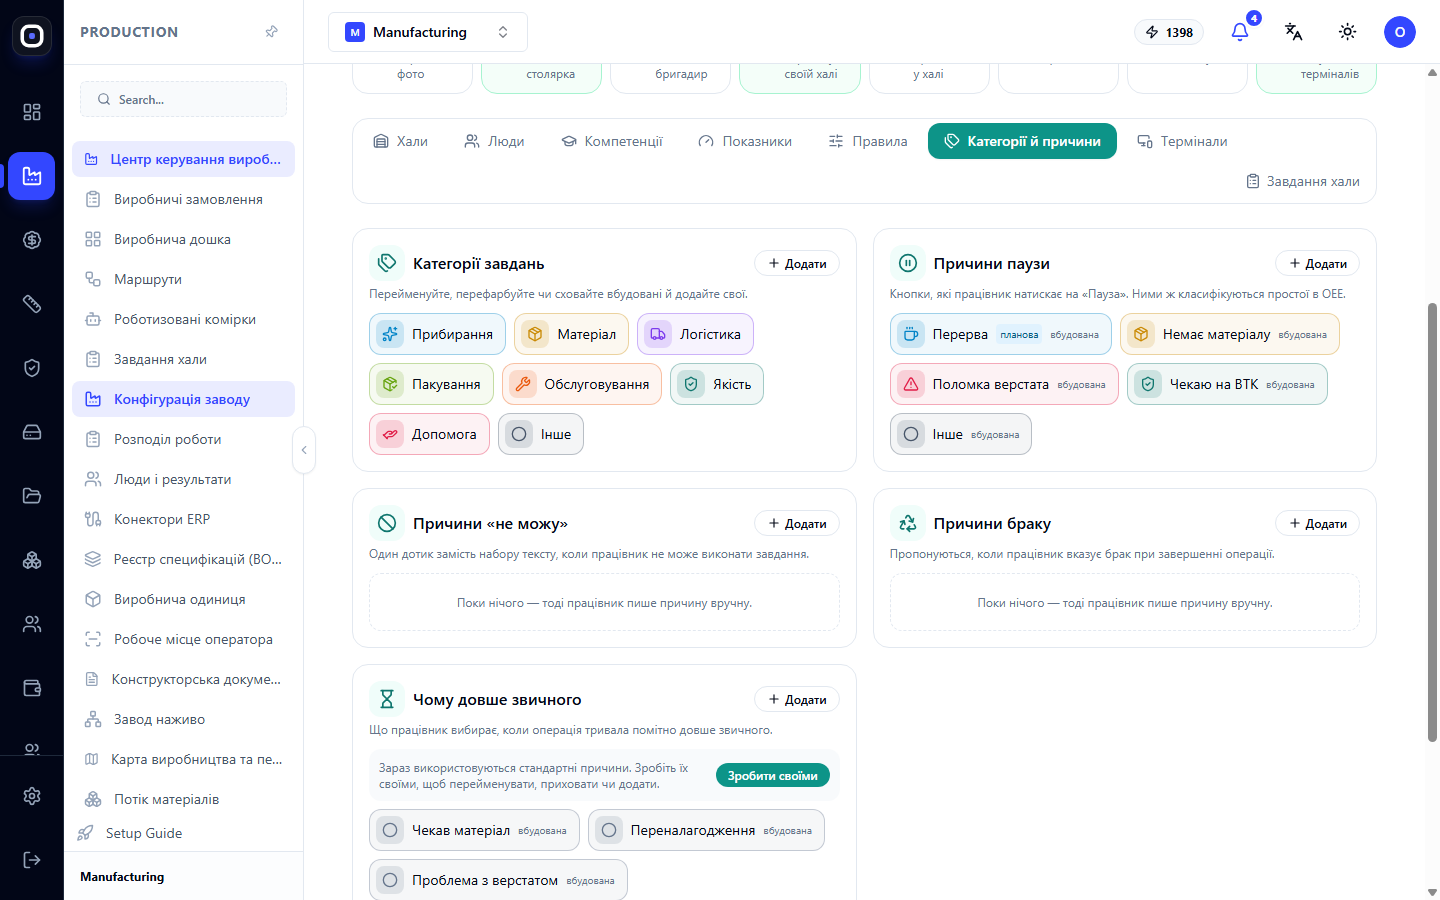The width and height of the screenshot is (1440, 900).
Task: Add a pause reason via Додати
Action: point(1318,263)
